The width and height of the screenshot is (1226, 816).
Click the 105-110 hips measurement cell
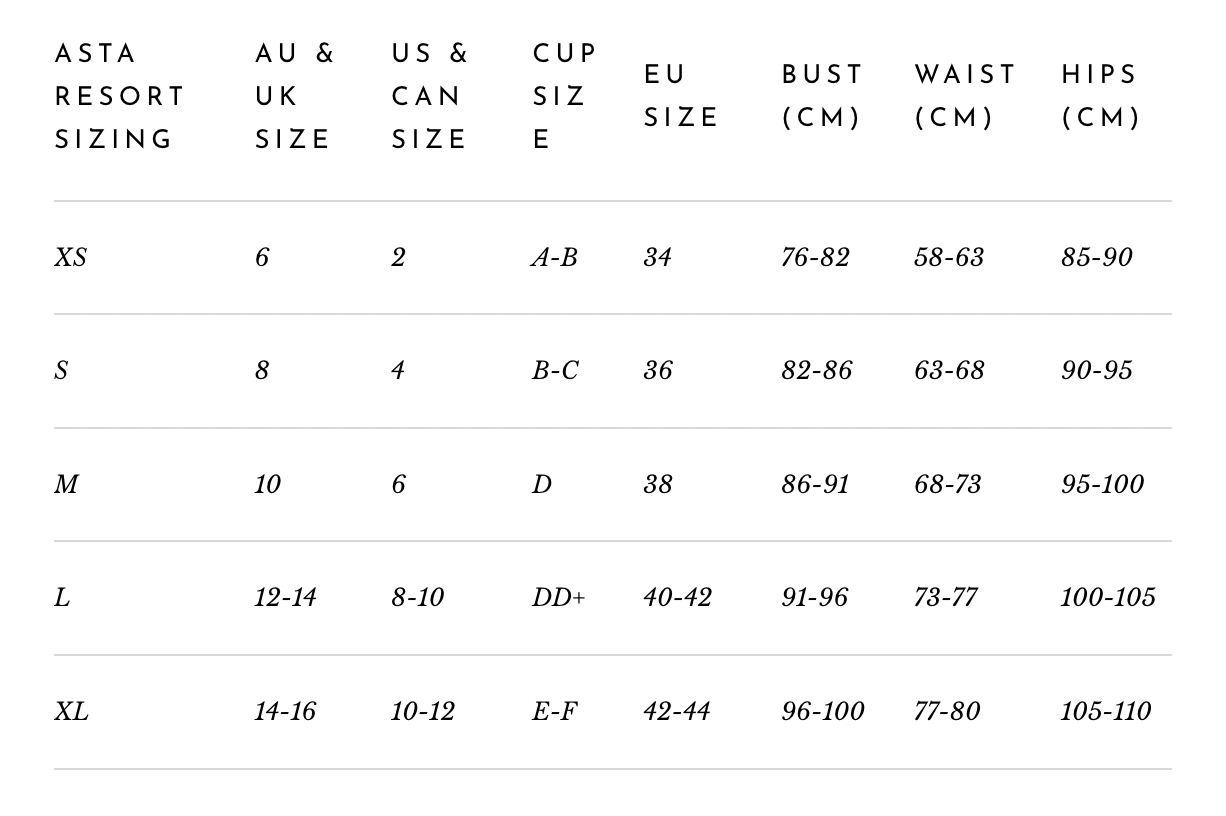1106,712
